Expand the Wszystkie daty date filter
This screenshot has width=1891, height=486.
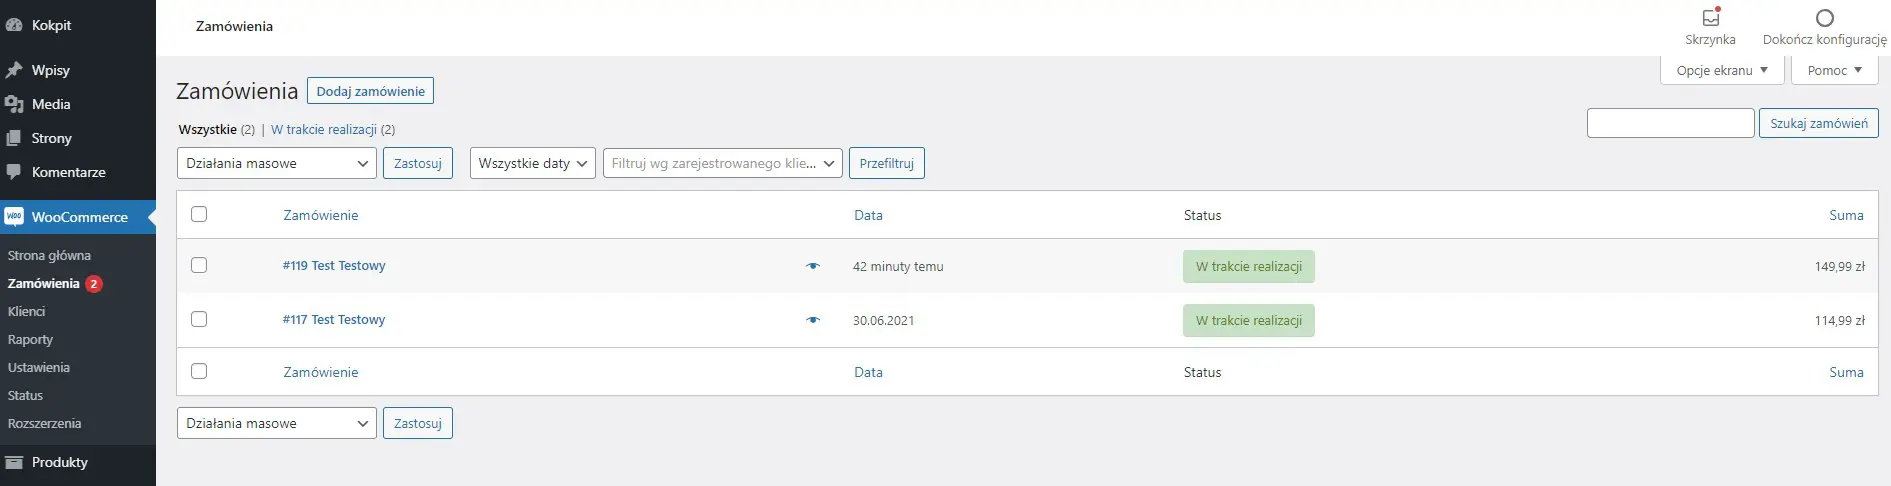(x=532, y=163)
